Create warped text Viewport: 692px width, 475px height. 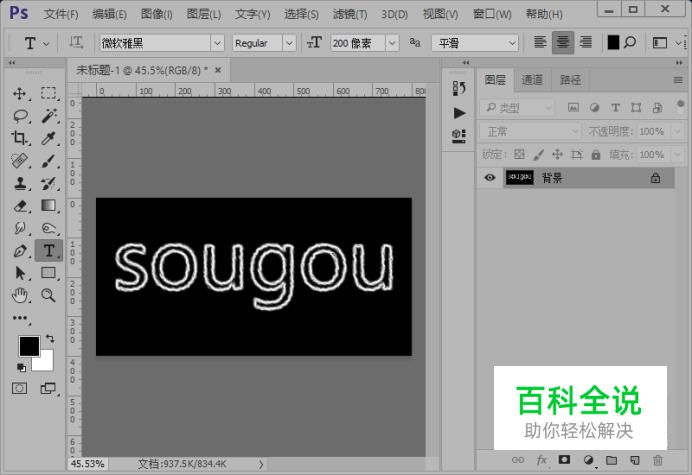click(x=631, y=43)
